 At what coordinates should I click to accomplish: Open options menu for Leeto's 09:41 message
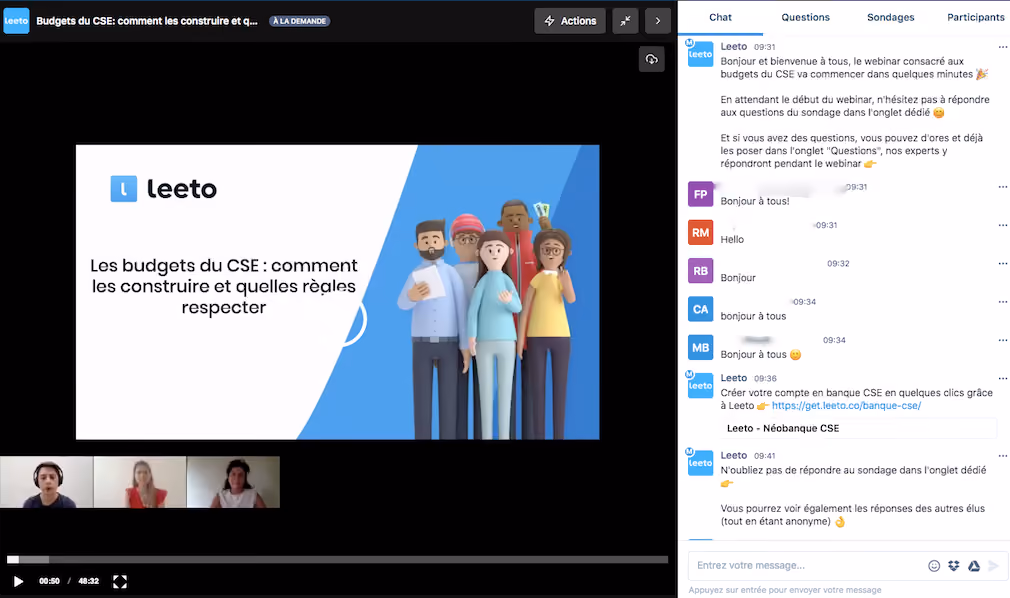1002,456
